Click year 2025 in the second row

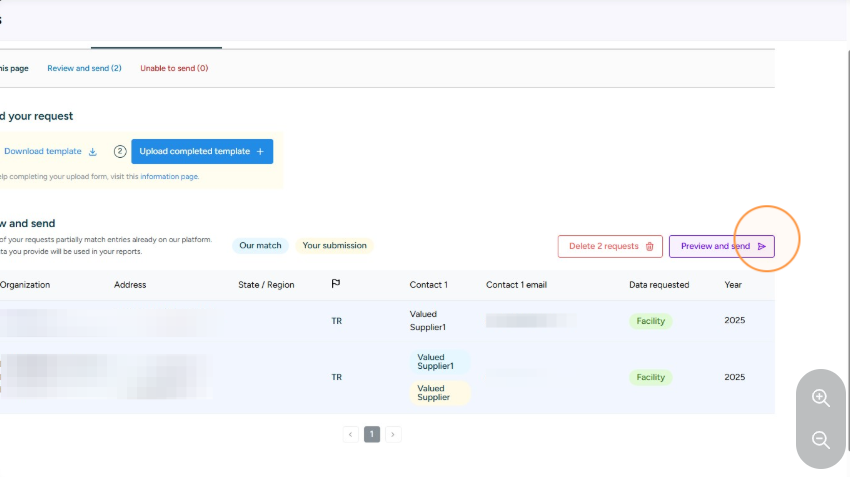735,377
